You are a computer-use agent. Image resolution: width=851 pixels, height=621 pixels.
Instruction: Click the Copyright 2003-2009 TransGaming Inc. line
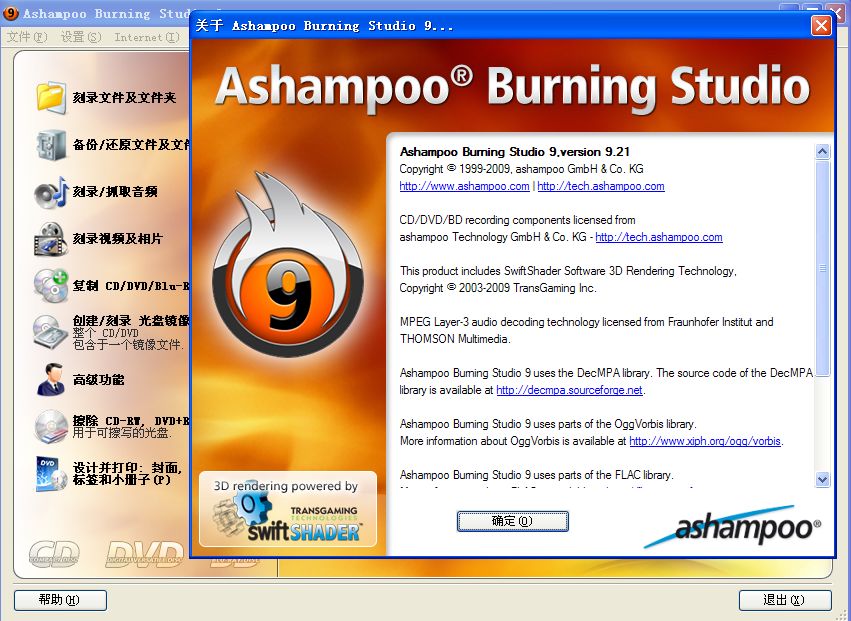tap(498, 288)
